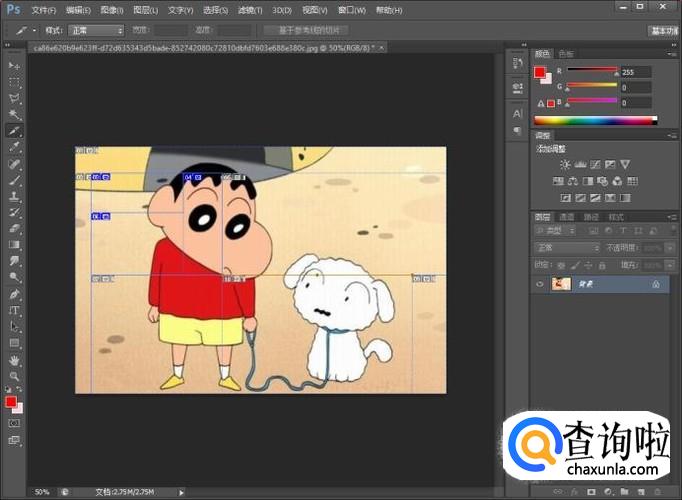Viewport: 682px width, 500px height.
Task: Select the Magic Wand tool
Action: click(x=14, y=114)
